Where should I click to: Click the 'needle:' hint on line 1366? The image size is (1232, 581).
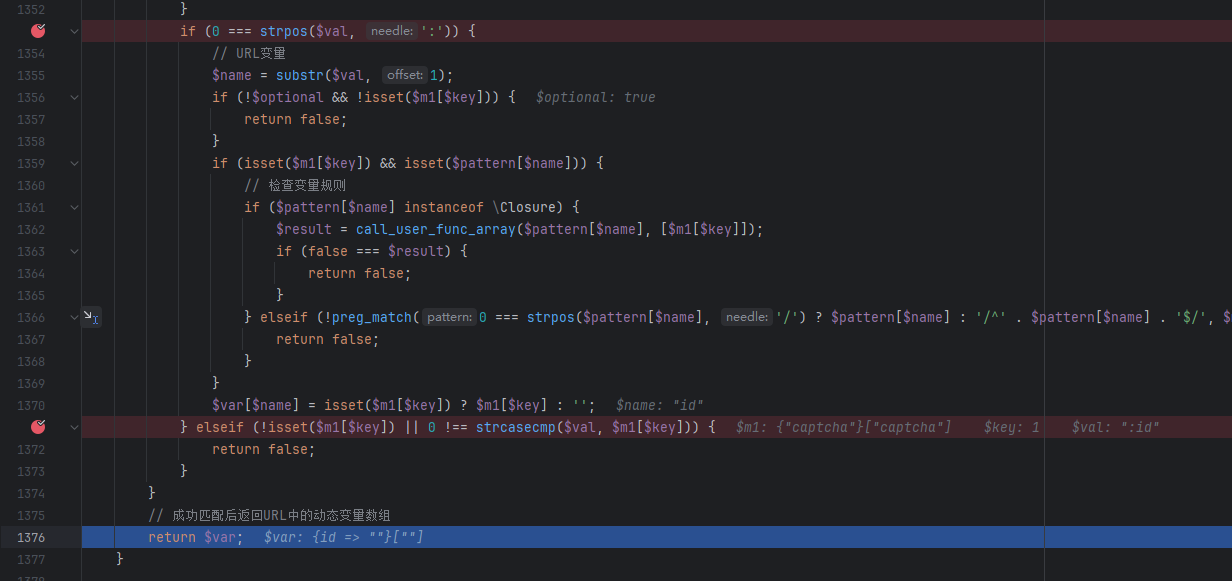747,317
